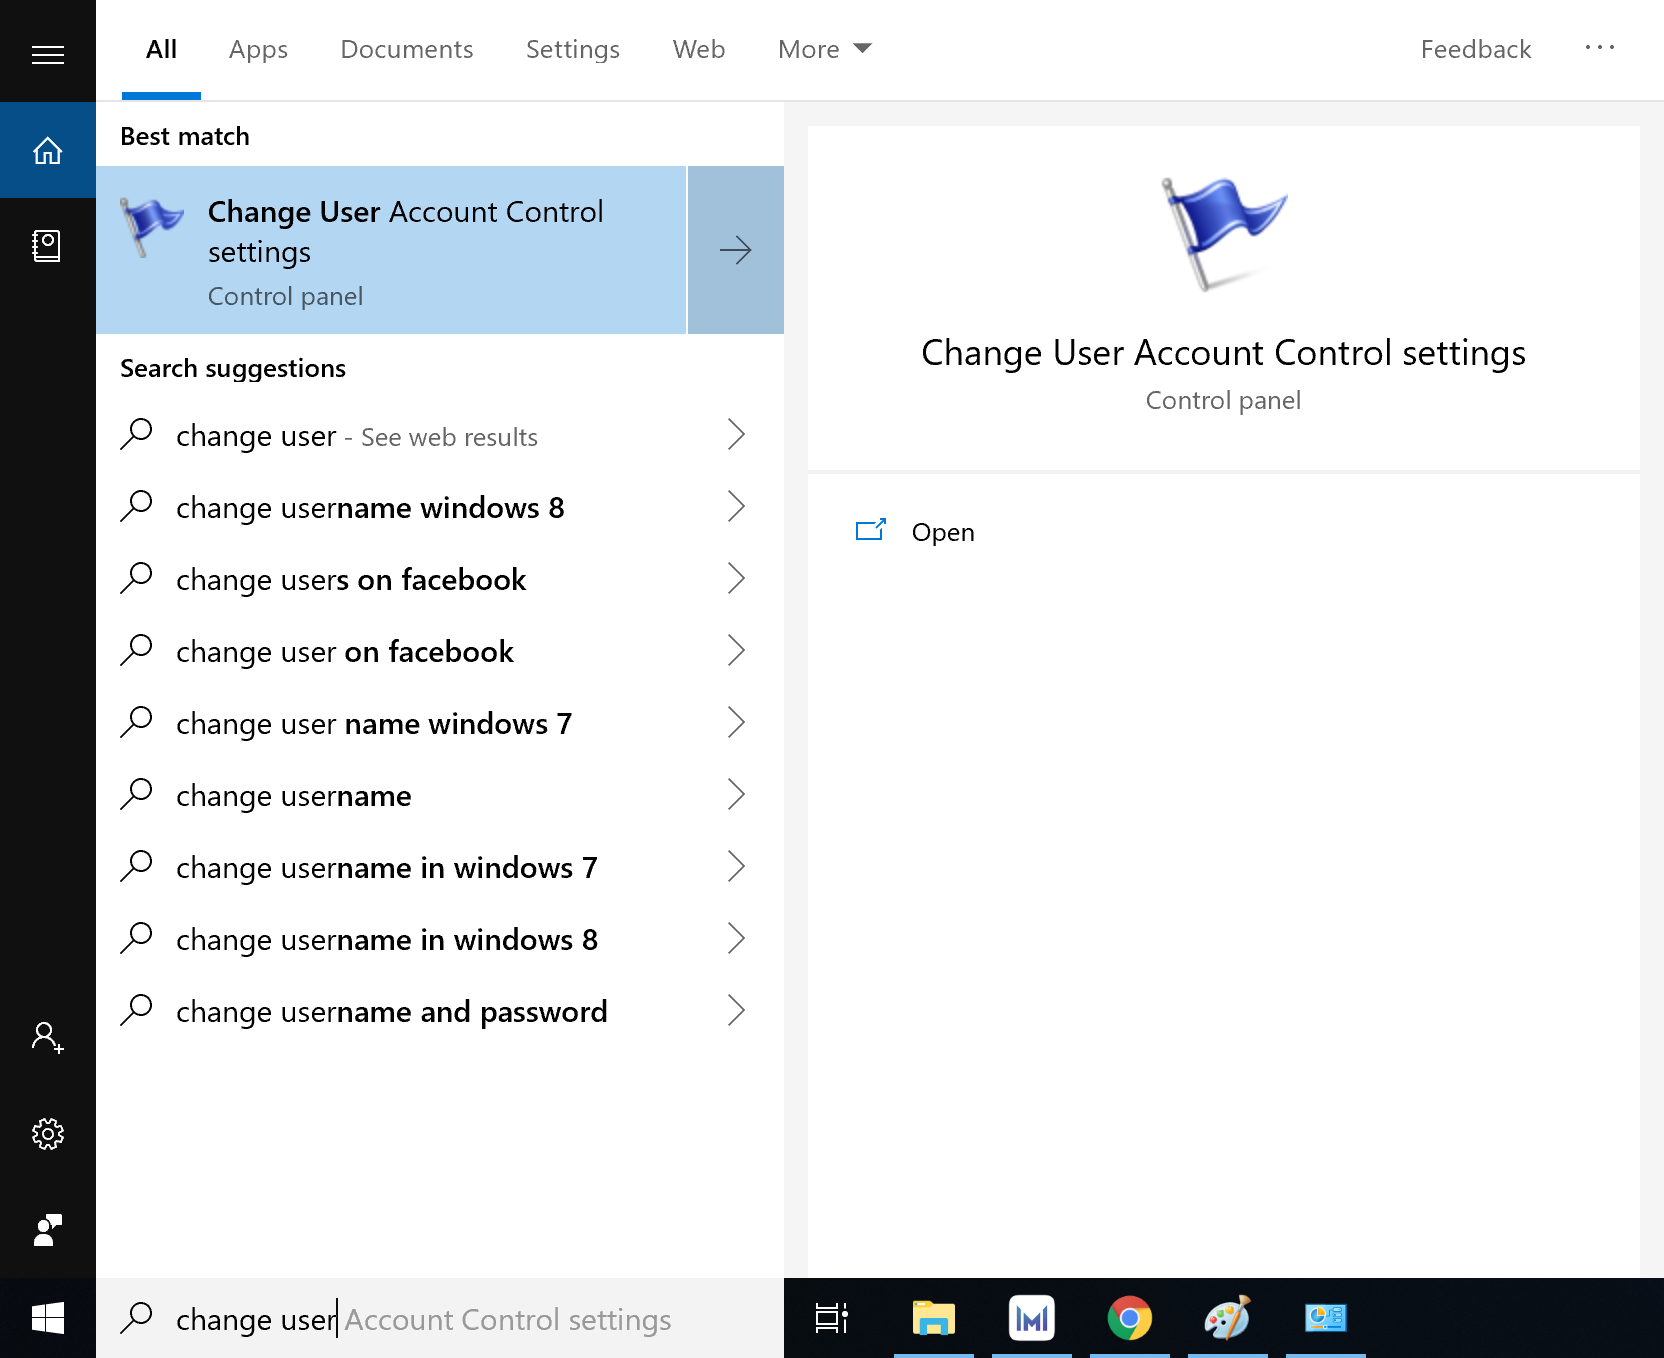Open the Settings gear icon
The image size is (1664, 1358).
[x=47, y=1134]
